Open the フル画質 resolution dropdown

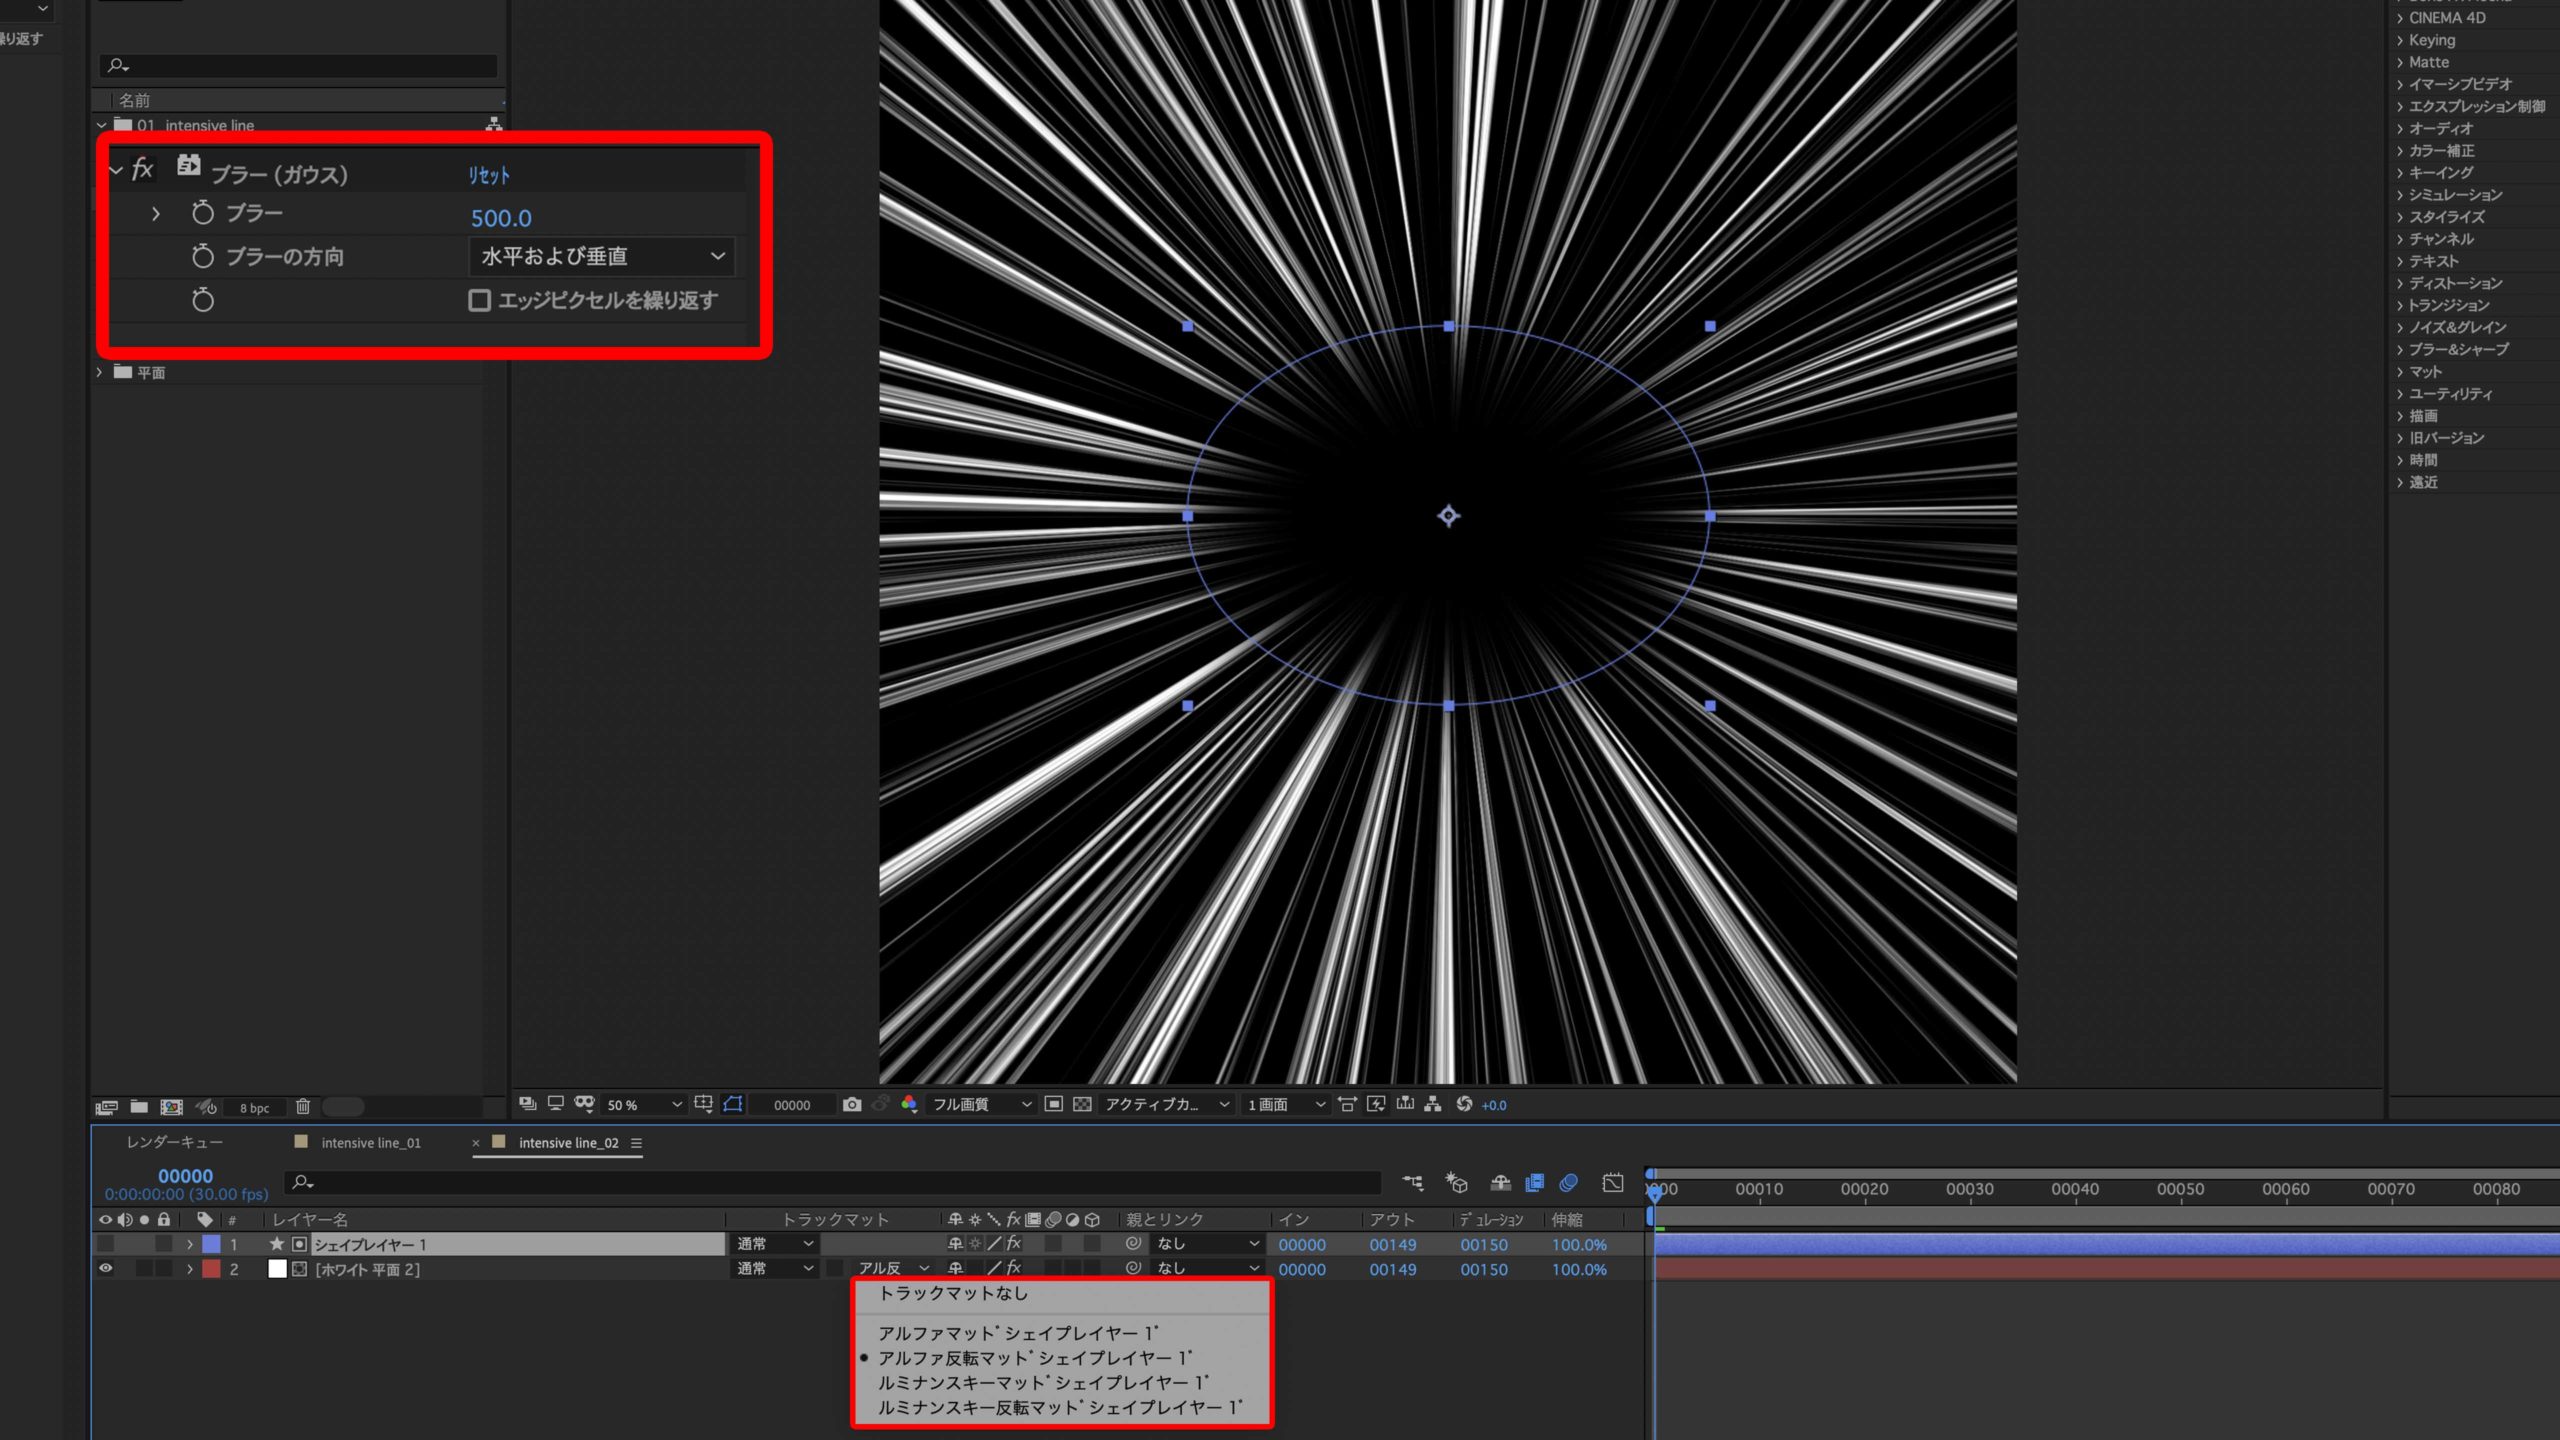pyautogui.click(x=982, y=1104)
